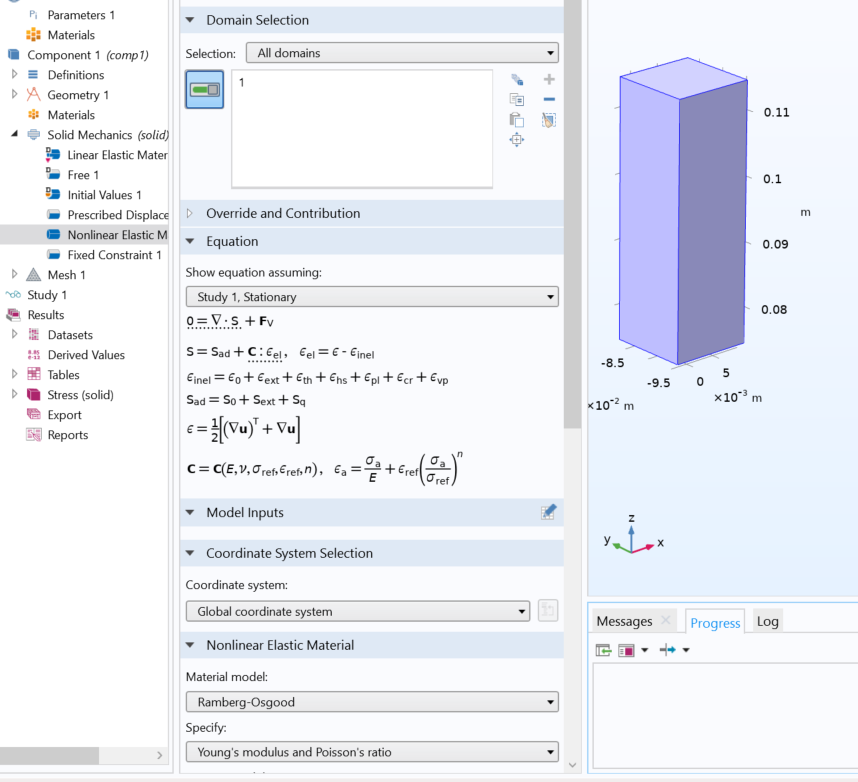Click the Model Inputs edit icon
858x782 pixels.
548,512
